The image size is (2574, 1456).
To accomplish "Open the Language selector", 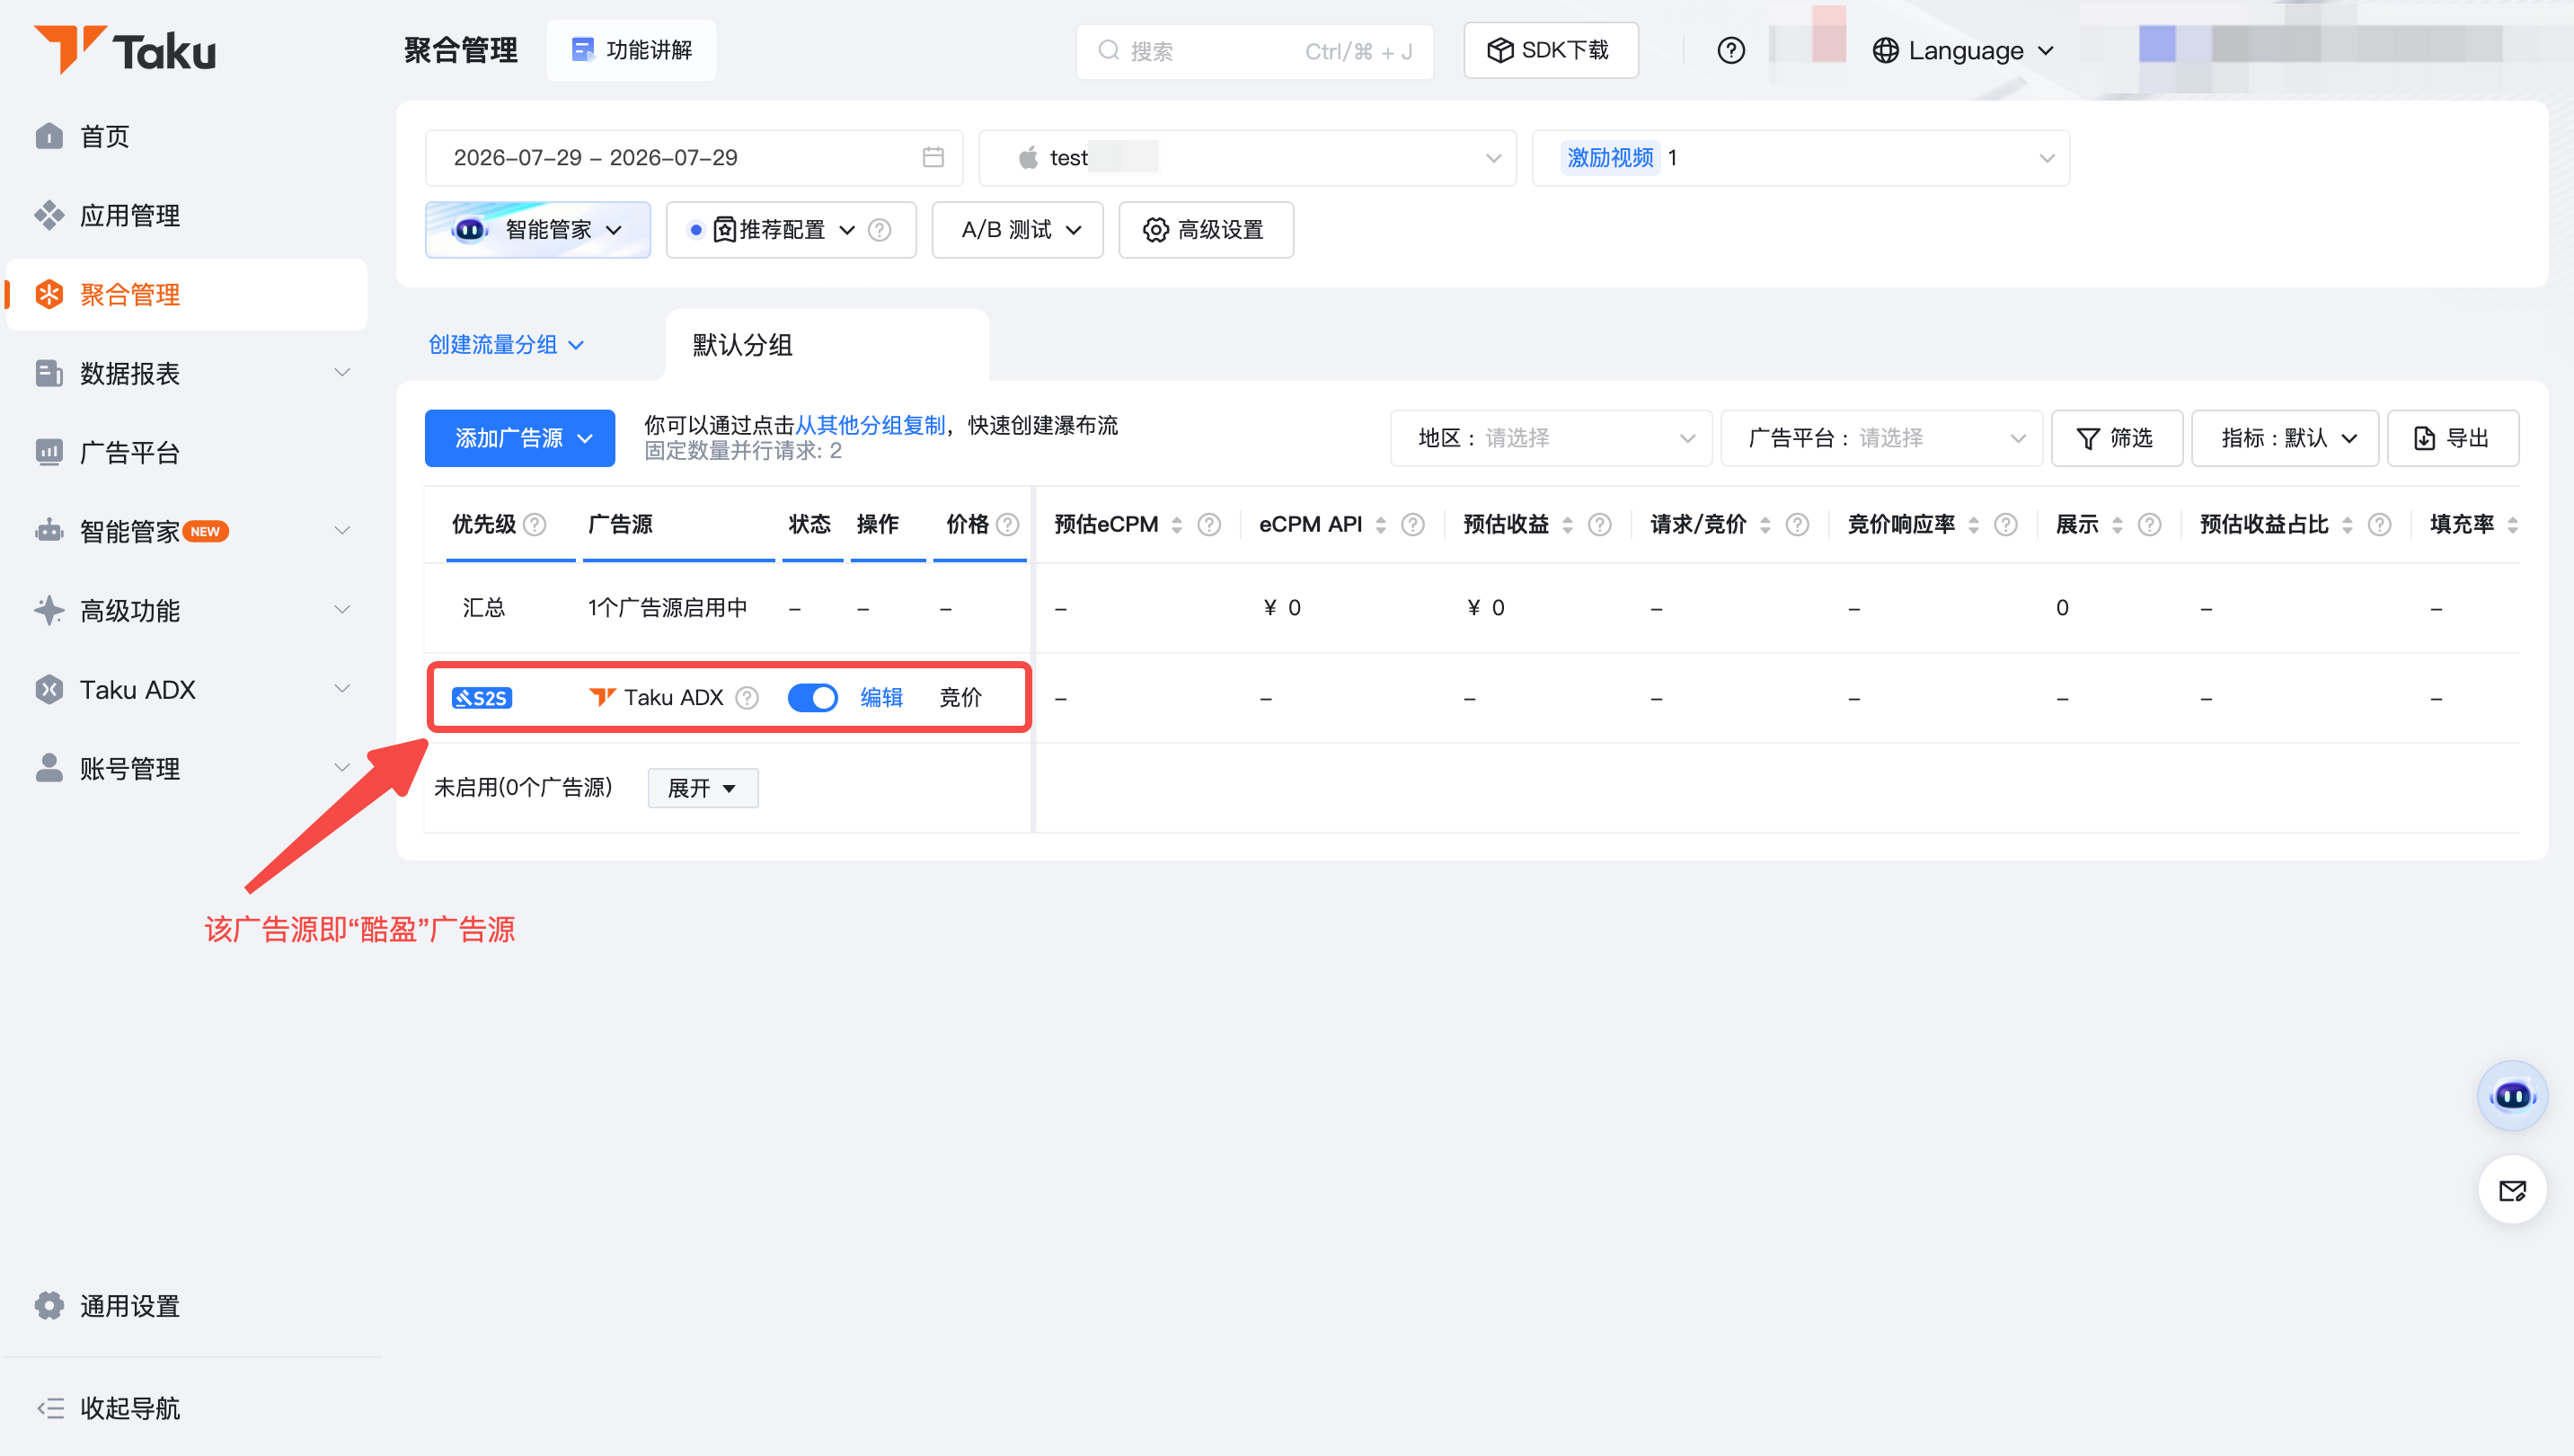I will (1962, 50).
